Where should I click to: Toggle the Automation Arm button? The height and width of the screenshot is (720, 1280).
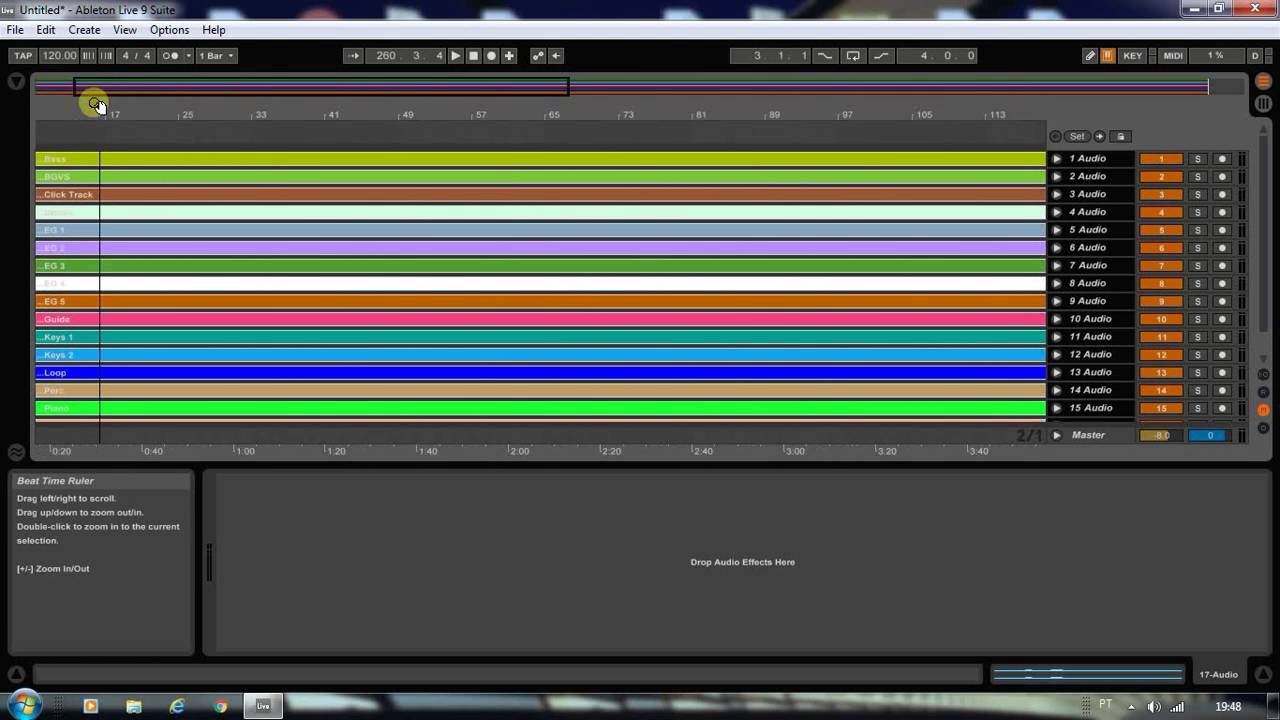point(538,56)
